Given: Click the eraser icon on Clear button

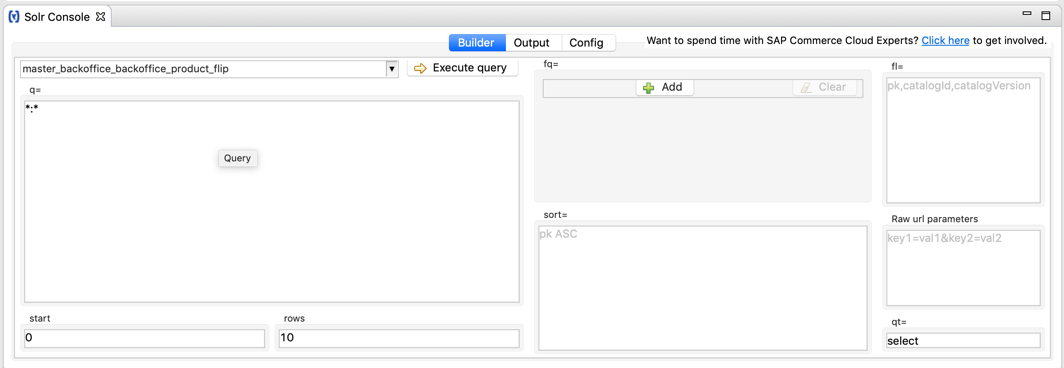Looking at the screenshot, I should (806, 88).
